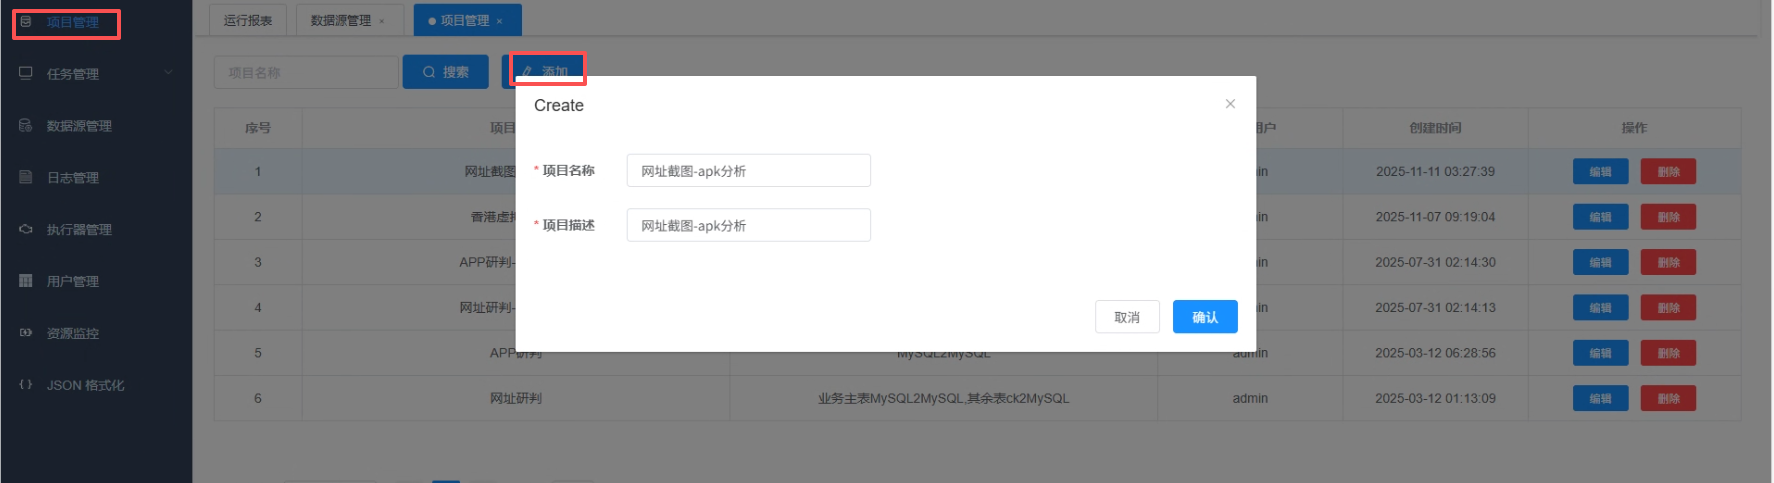This screenshot has width=1774, height=483.
Task: Focus the 项目名称 field in dialog
Action: click(x=748, y=171)
